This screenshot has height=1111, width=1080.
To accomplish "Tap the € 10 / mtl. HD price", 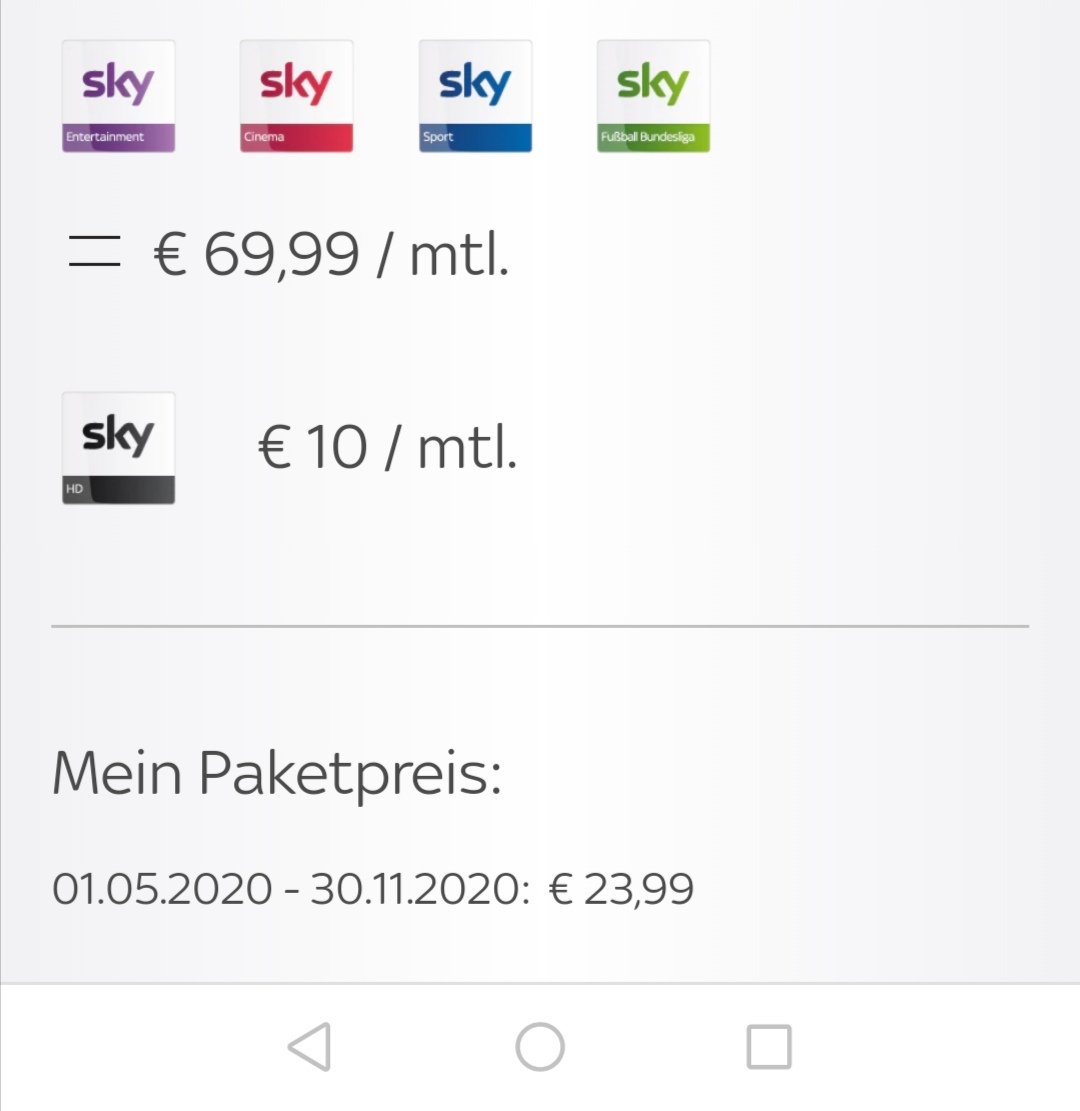I will coord(387,448).
